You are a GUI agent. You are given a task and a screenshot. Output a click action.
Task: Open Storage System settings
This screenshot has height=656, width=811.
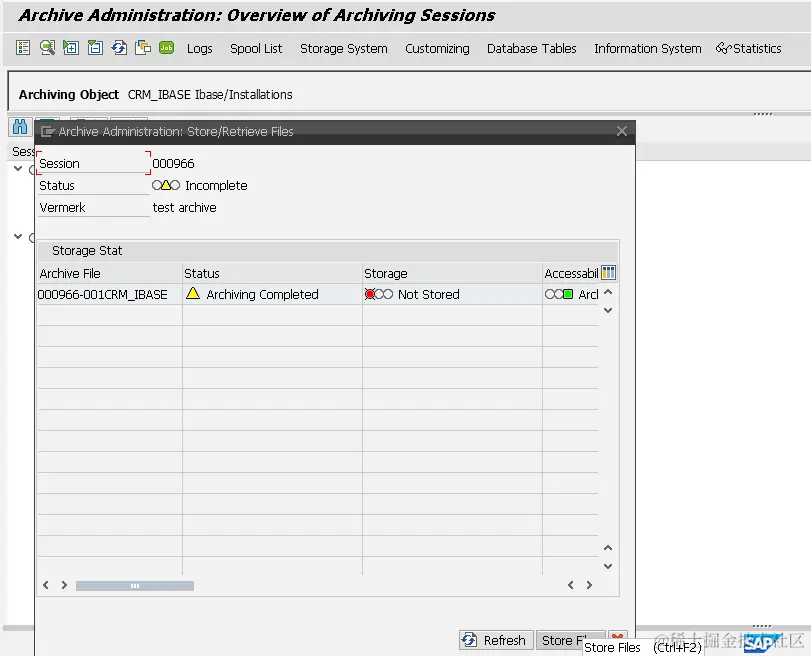343,49
